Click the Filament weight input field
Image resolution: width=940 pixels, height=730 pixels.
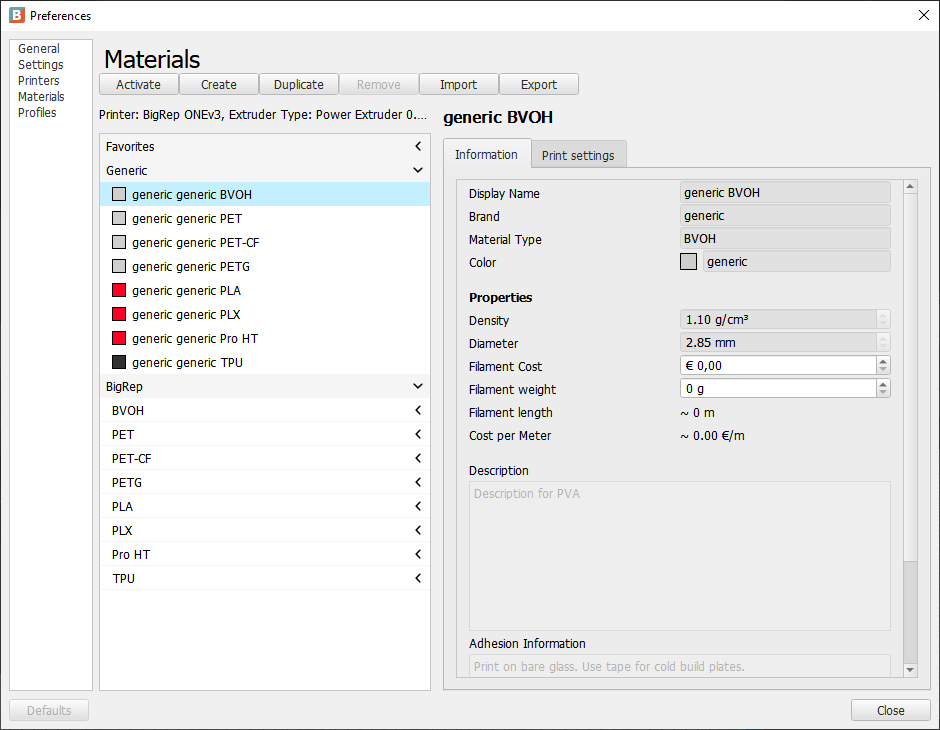click(778, 388)
